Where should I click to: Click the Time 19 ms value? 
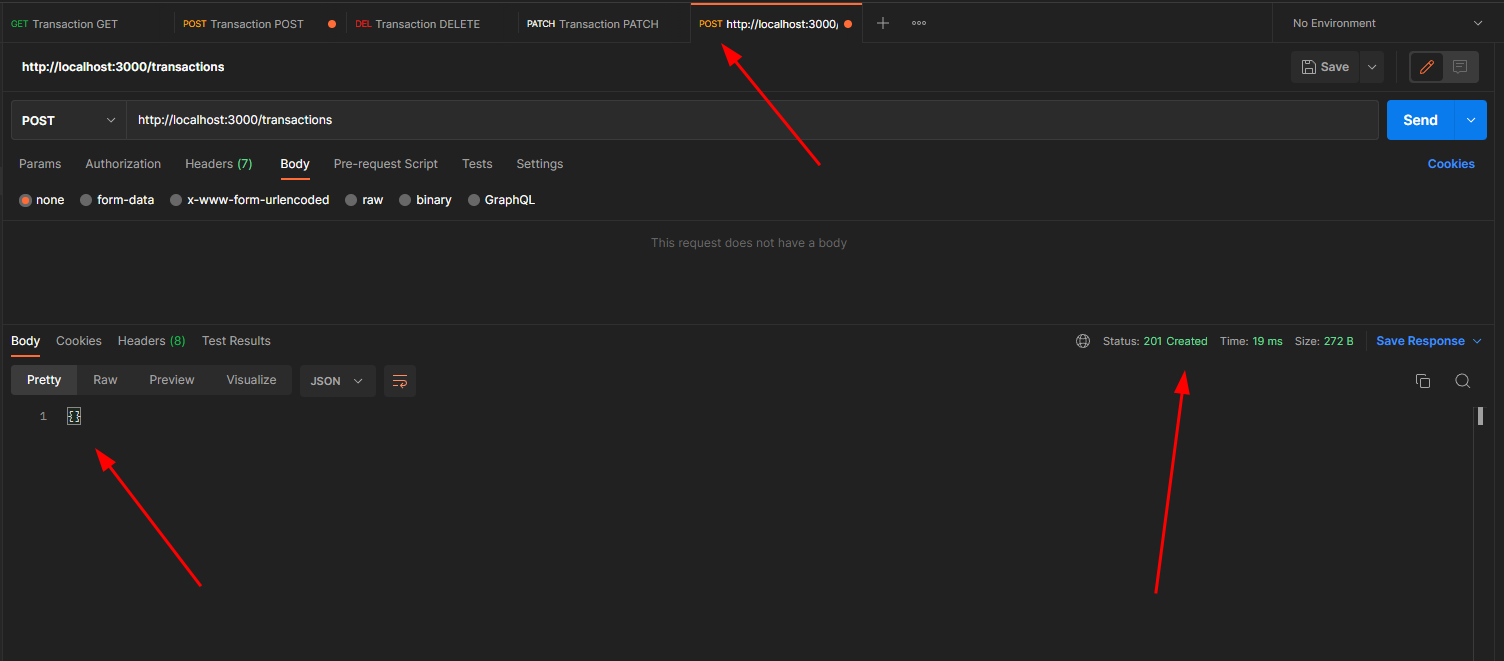tap(1267, 341)
